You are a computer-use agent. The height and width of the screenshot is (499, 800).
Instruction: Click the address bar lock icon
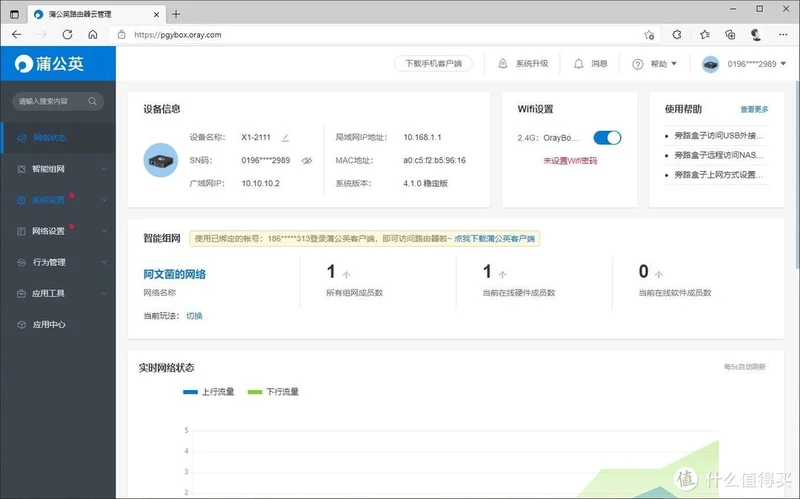(121, 35)
